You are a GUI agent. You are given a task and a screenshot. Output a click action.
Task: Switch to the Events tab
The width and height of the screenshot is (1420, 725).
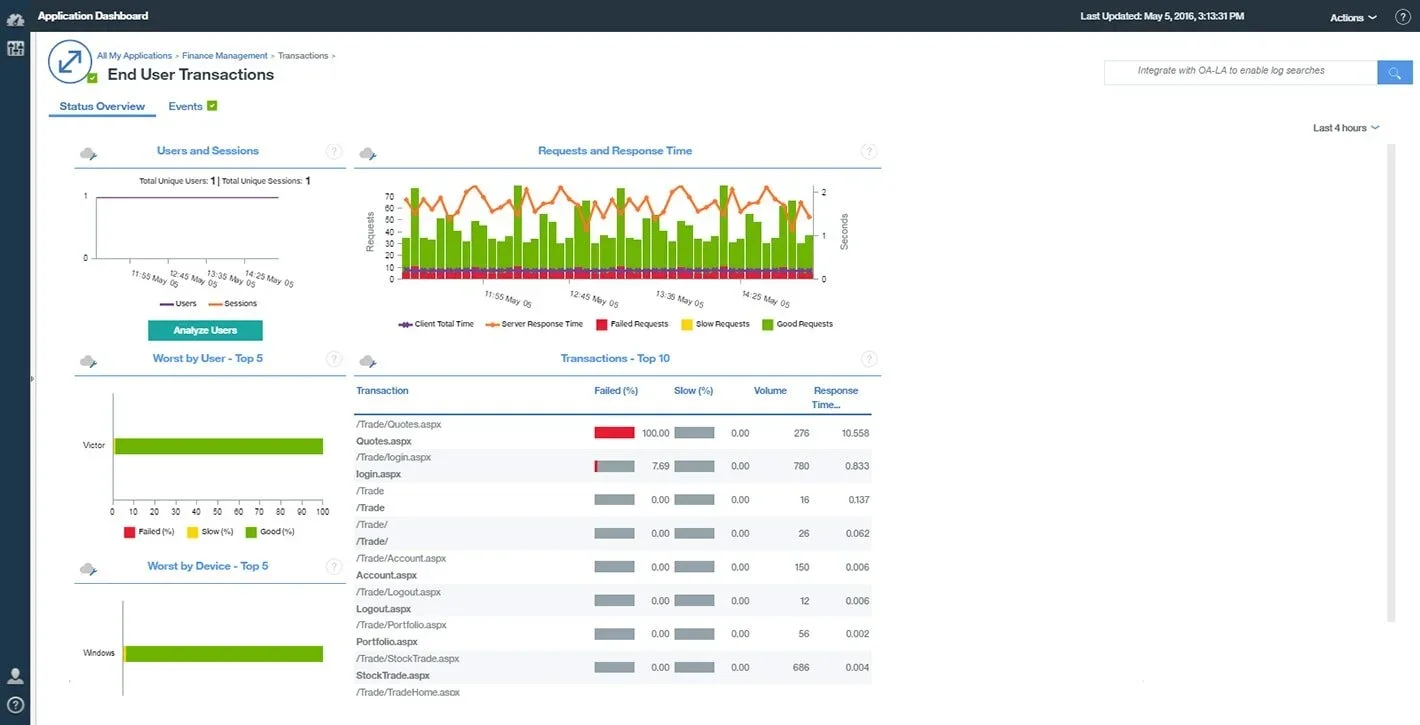point(185,106)
